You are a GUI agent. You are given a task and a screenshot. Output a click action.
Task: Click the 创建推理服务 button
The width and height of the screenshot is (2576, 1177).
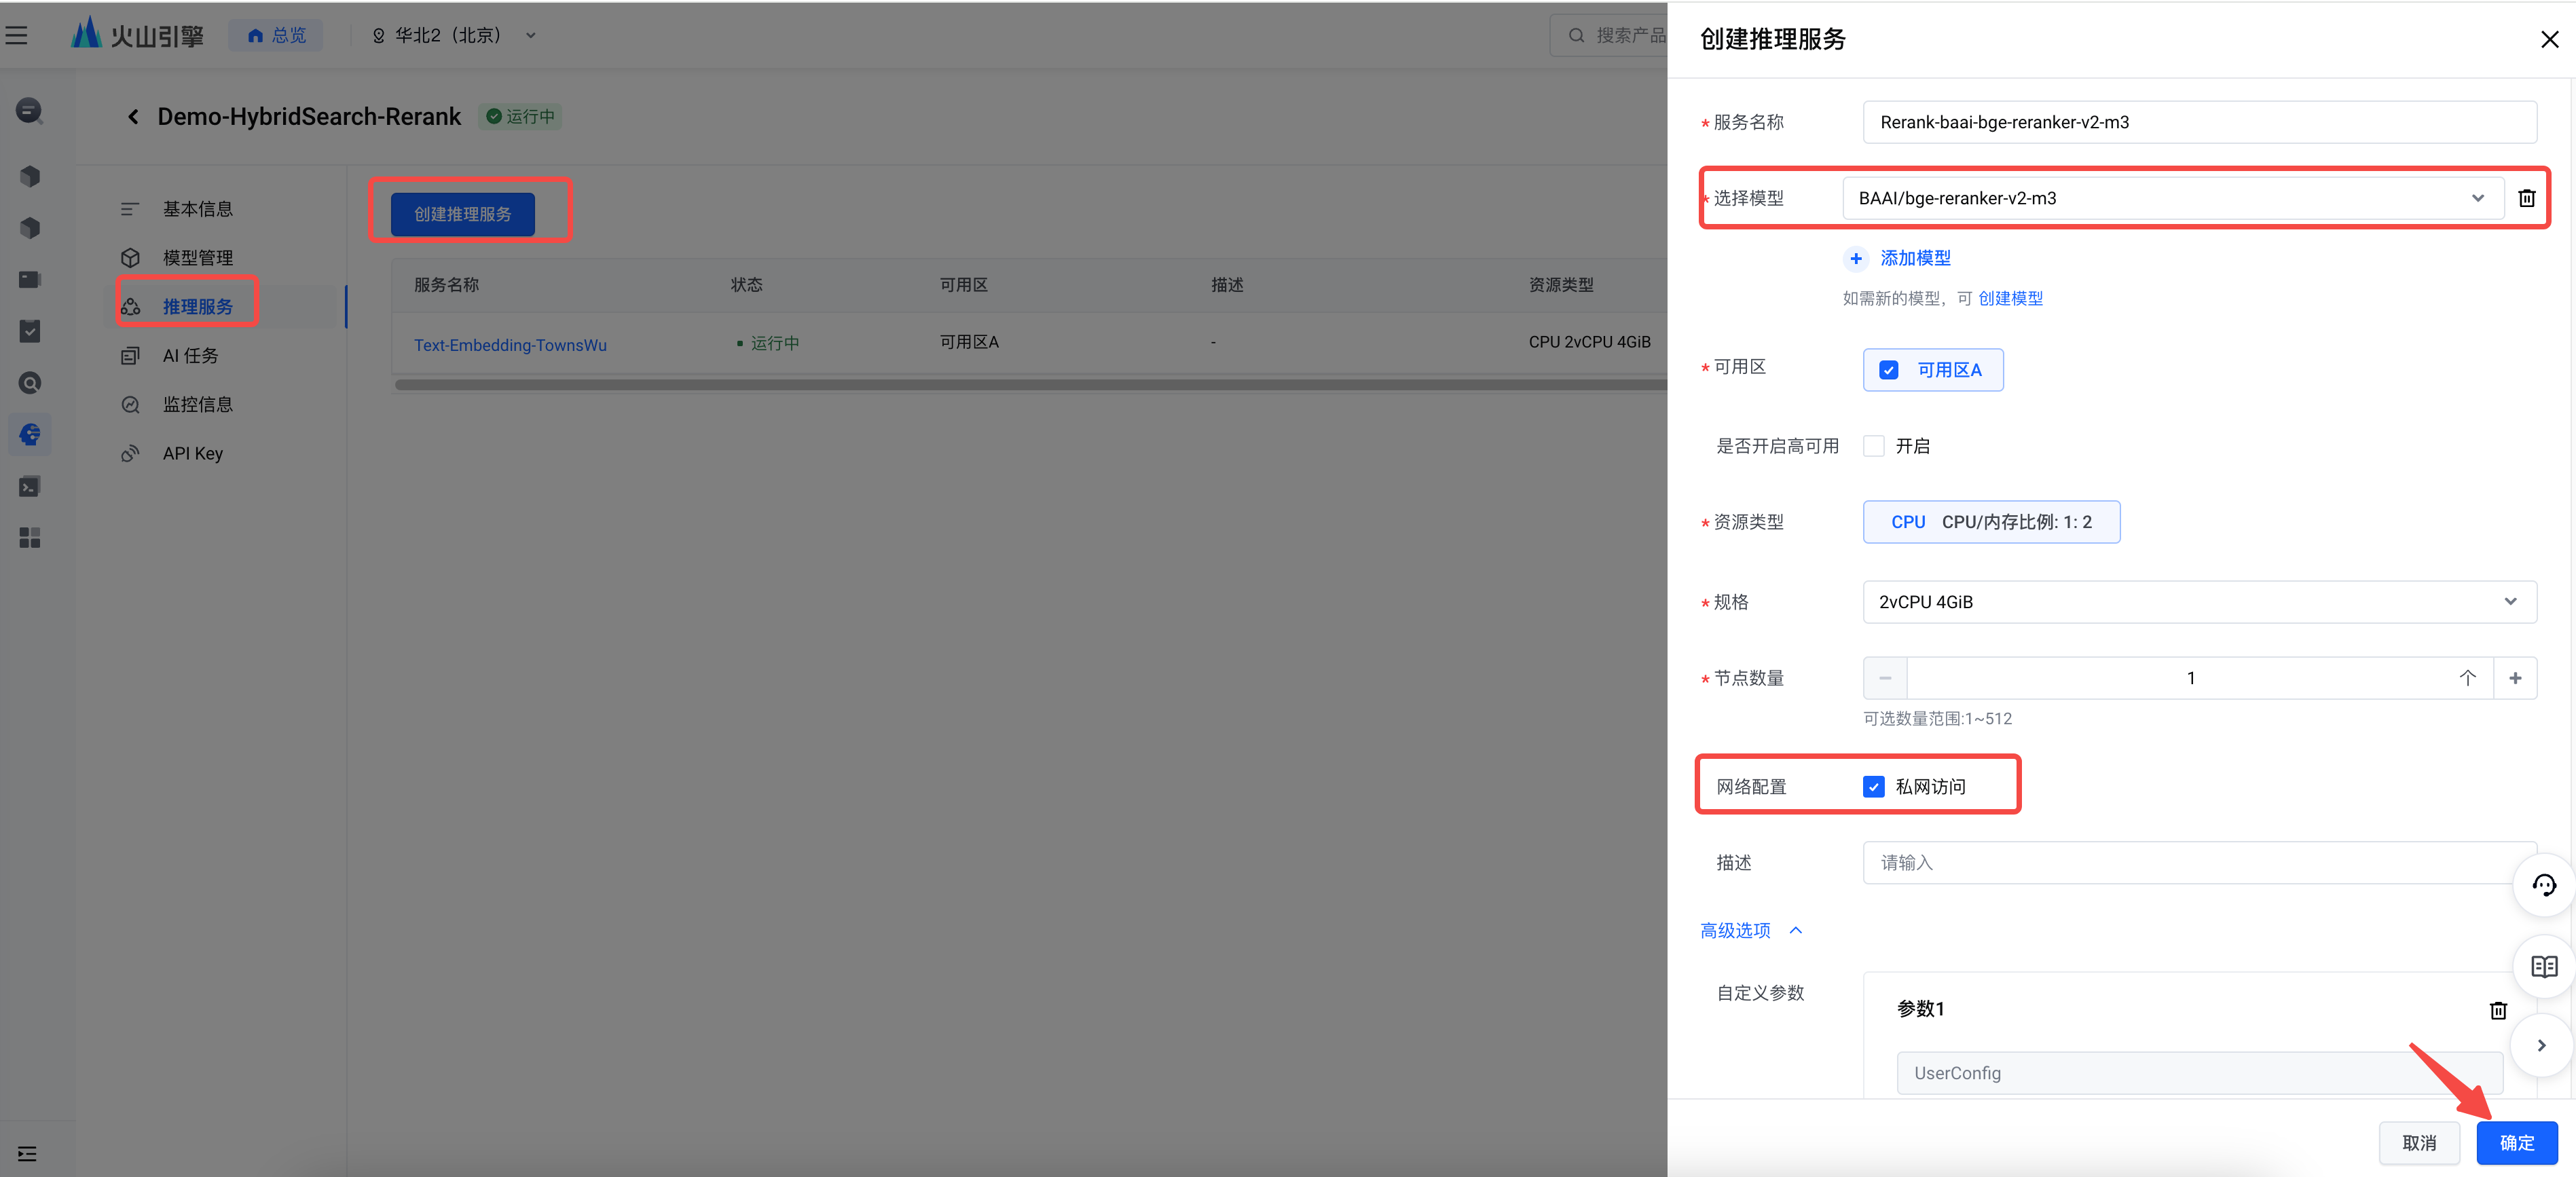point(462,214)
